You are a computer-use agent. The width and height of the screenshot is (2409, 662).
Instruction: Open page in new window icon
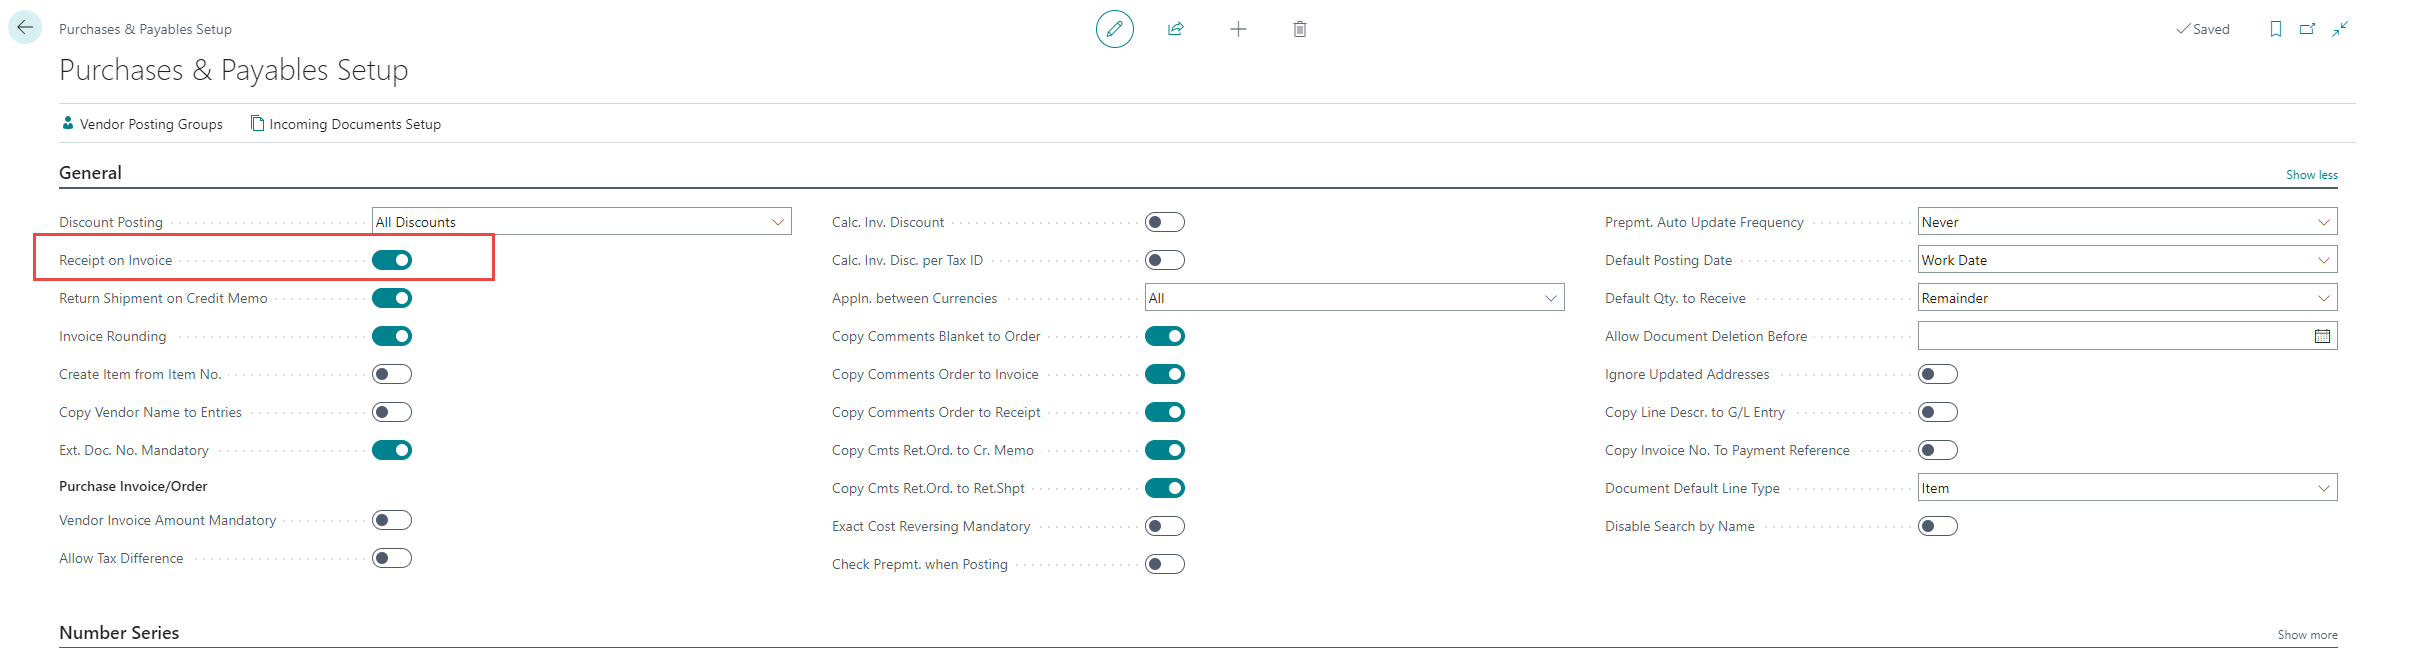coord(2307,29)
